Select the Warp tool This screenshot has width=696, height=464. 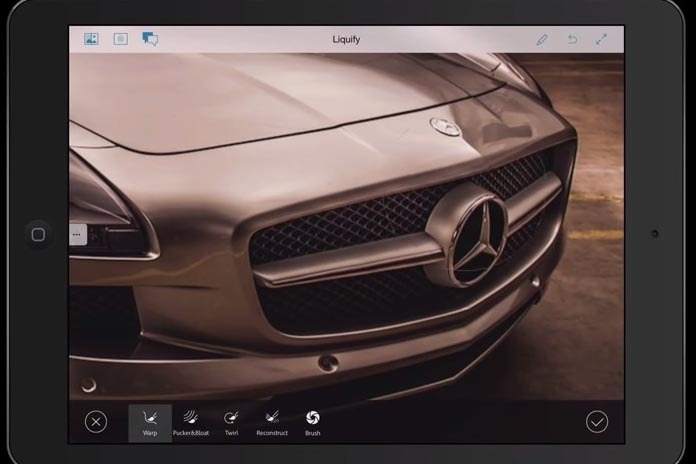click(150, 423)
